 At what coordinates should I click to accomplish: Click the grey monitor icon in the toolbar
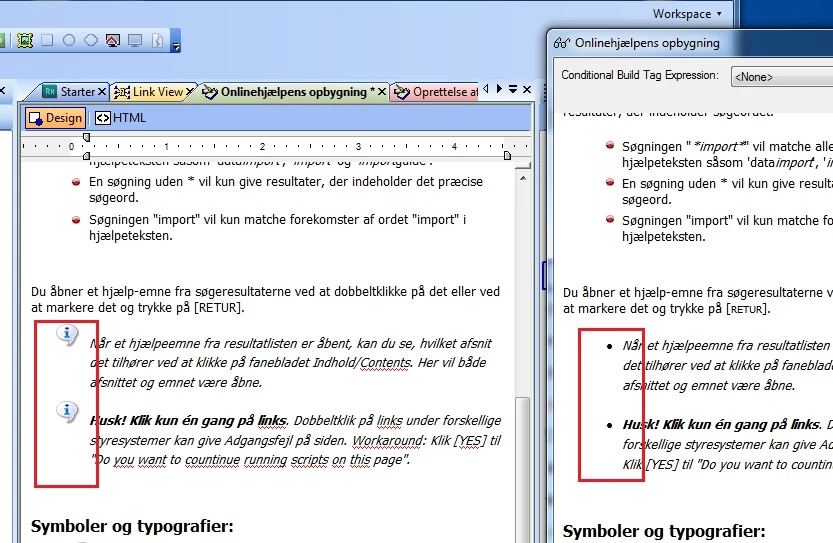coord(135,40)
